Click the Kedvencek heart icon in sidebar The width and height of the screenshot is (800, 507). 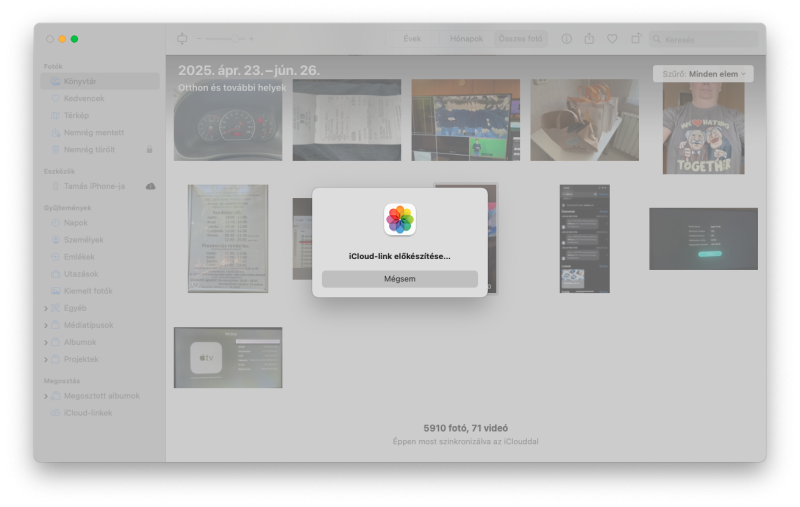click(x=55, y=98)
